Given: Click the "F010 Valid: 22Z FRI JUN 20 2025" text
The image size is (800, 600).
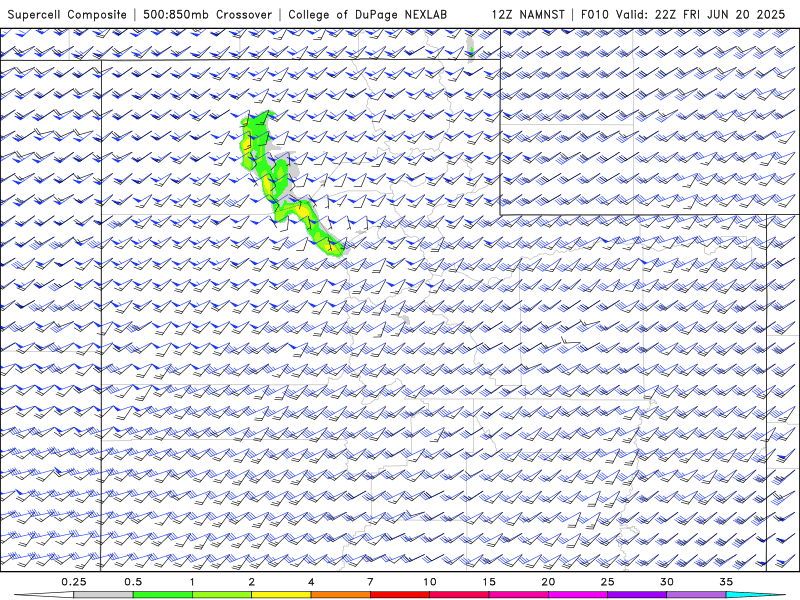Looking at the screenshot, I should (683, 14).
